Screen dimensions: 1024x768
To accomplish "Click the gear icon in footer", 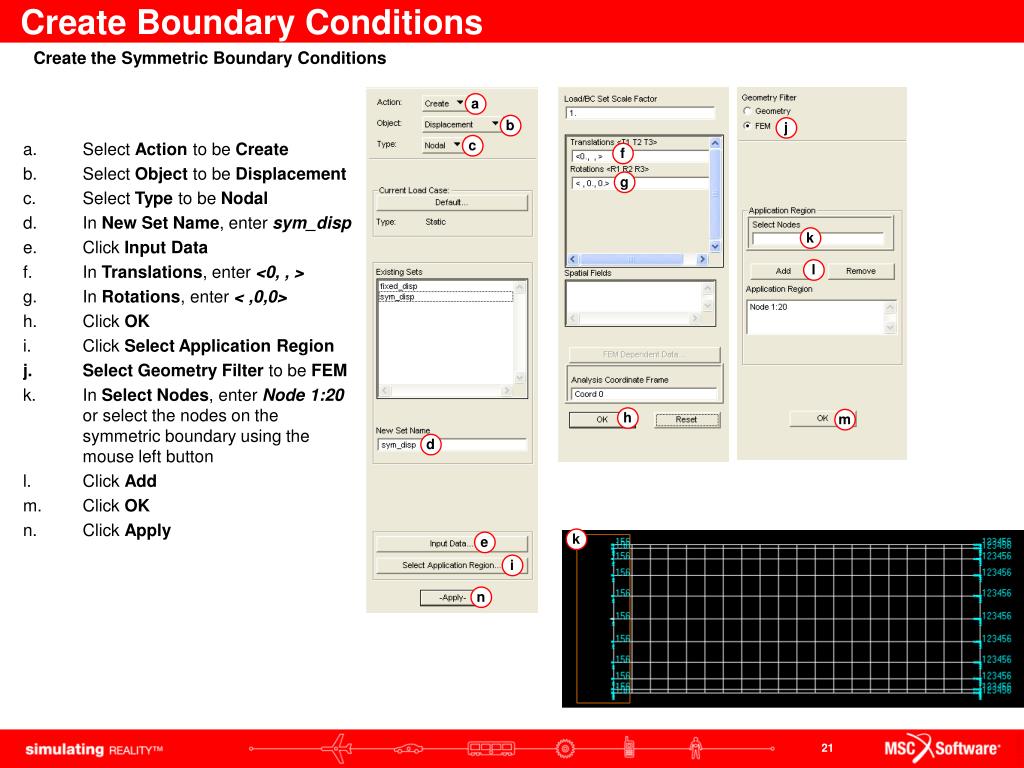I will coord(566,748).
